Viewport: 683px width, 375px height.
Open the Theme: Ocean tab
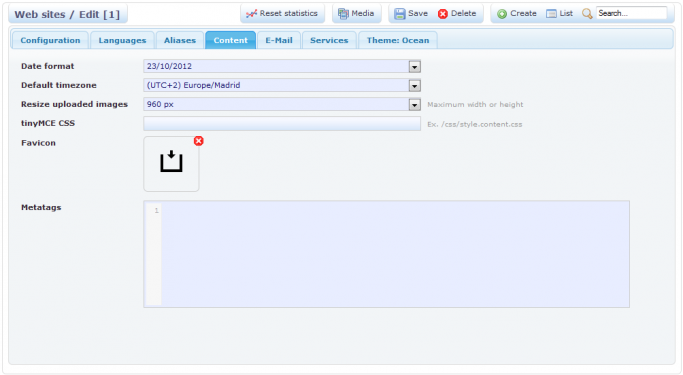398,40
